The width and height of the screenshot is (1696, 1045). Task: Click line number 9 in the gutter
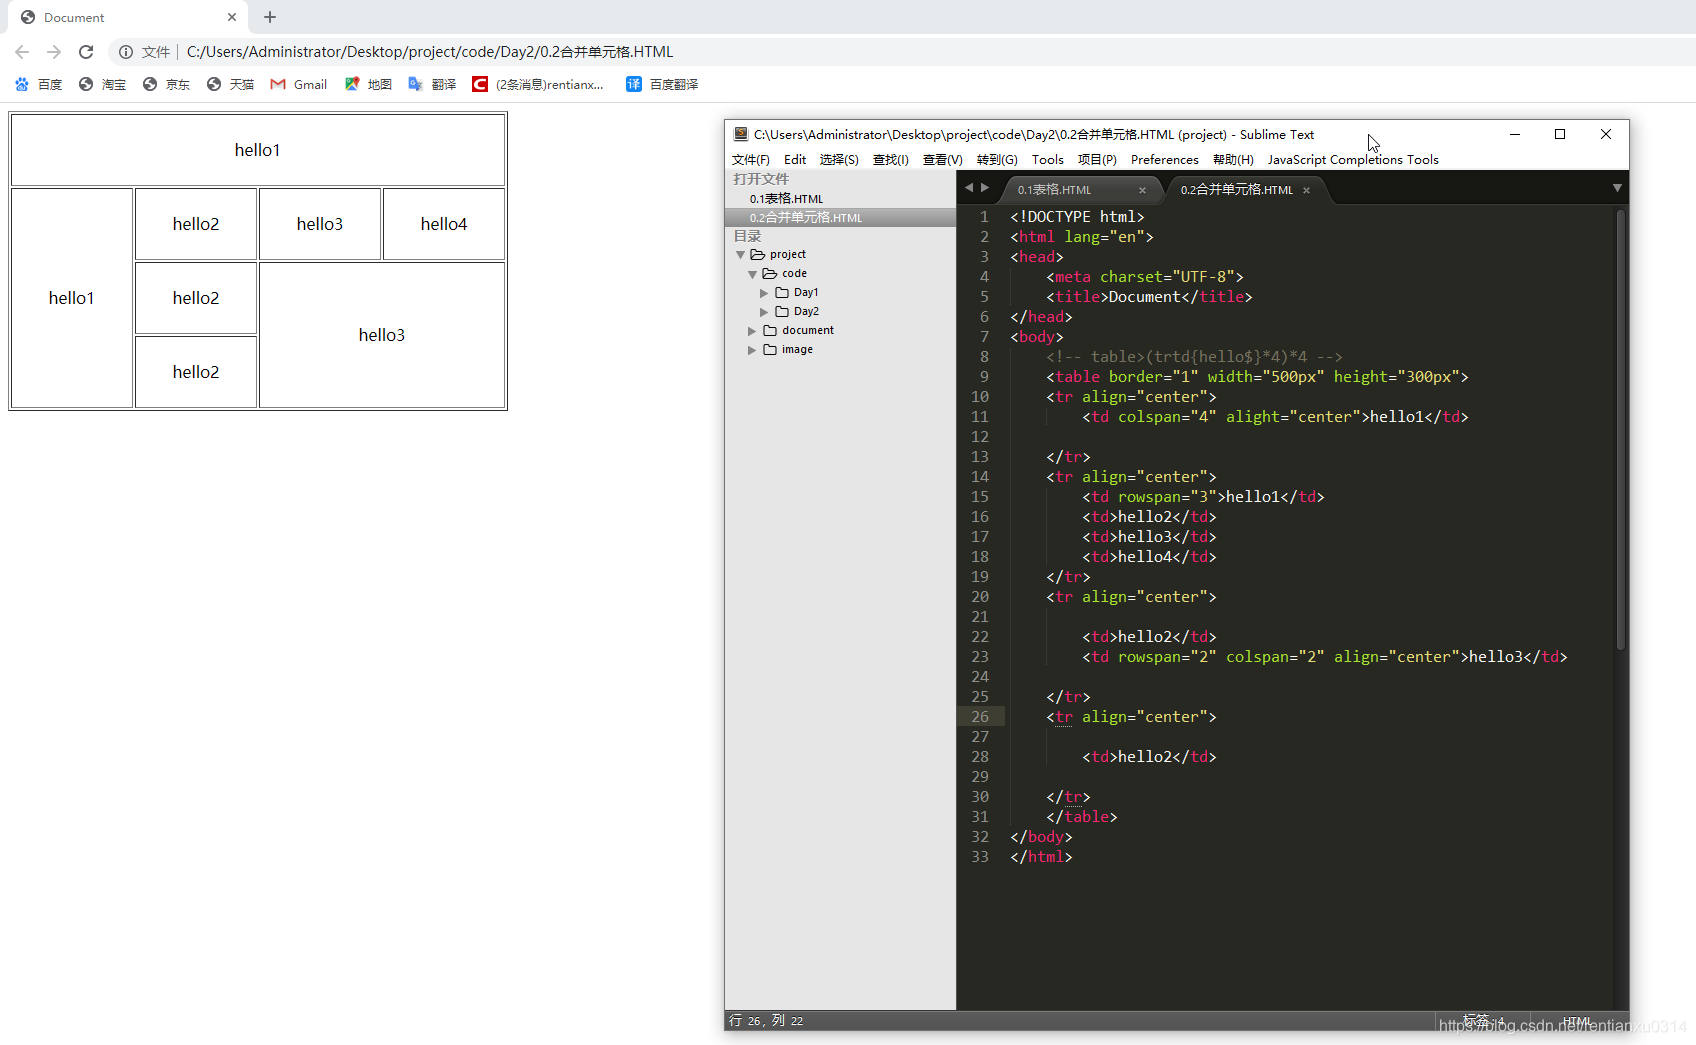click(x=984, y=377)
